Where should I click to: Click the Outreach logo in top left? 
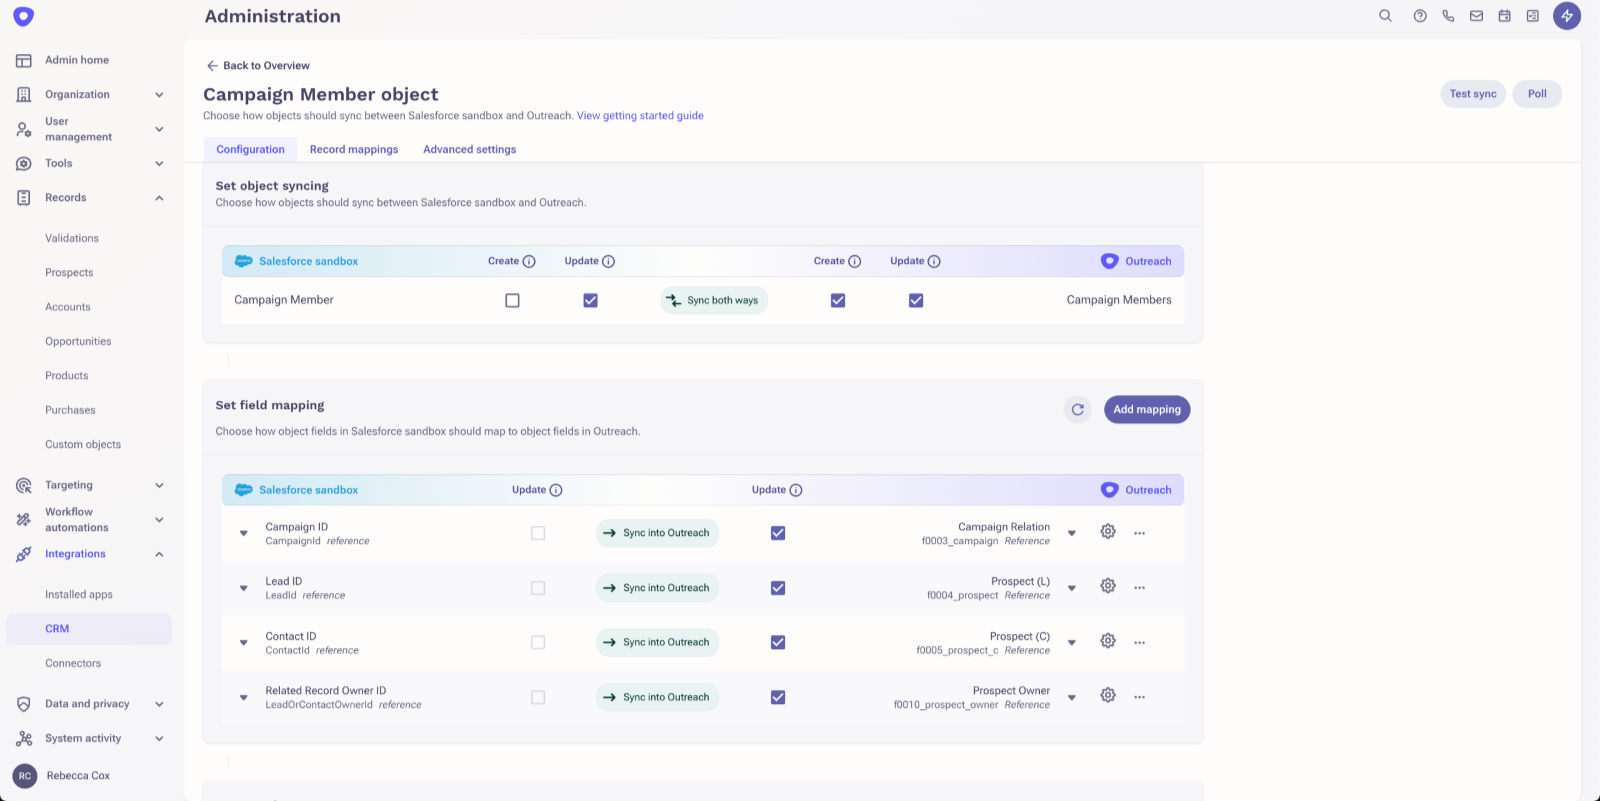coord(24,16)
